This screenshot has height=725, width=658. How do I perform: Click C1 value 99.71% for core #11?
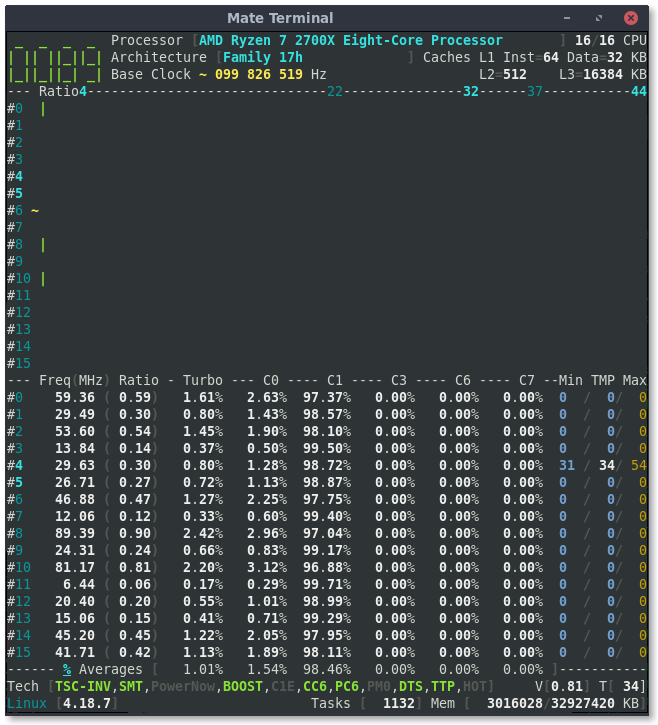(327, 584)
